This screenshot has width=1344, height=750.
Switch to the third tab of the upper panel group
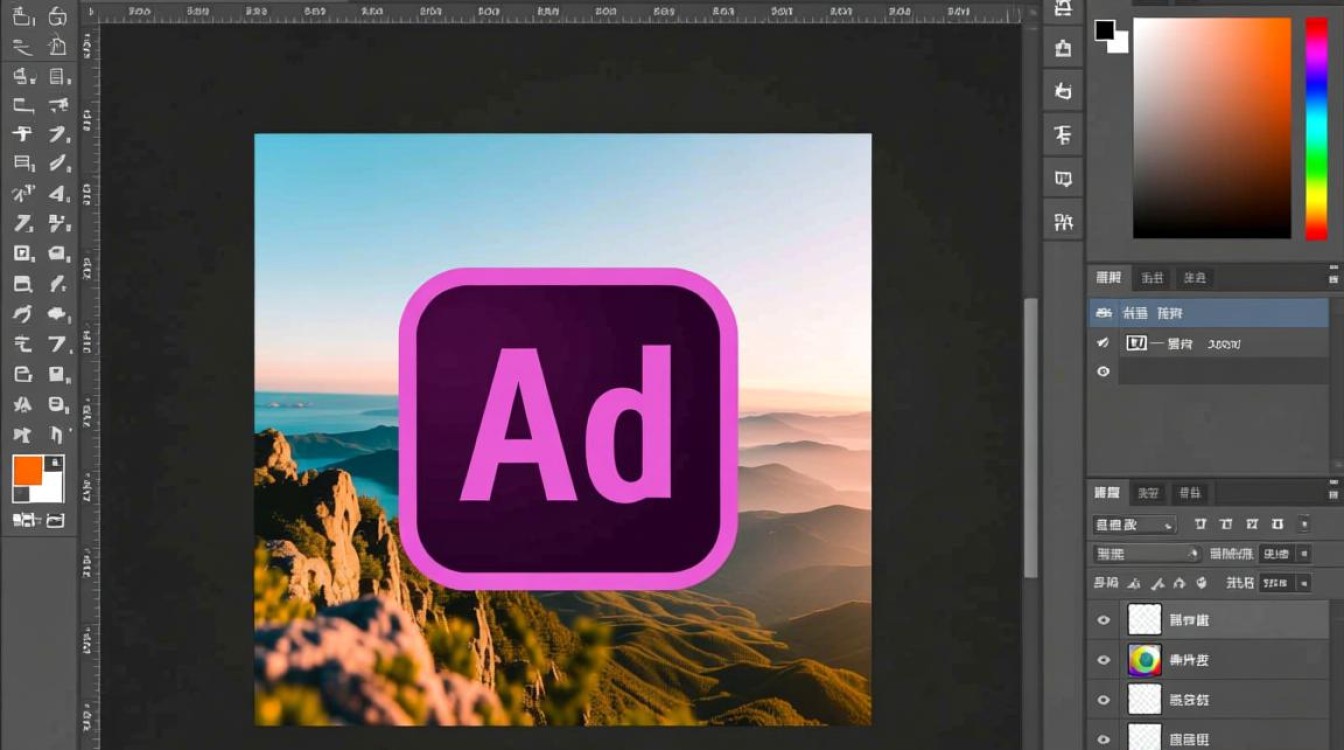(x=1194, y=278)
